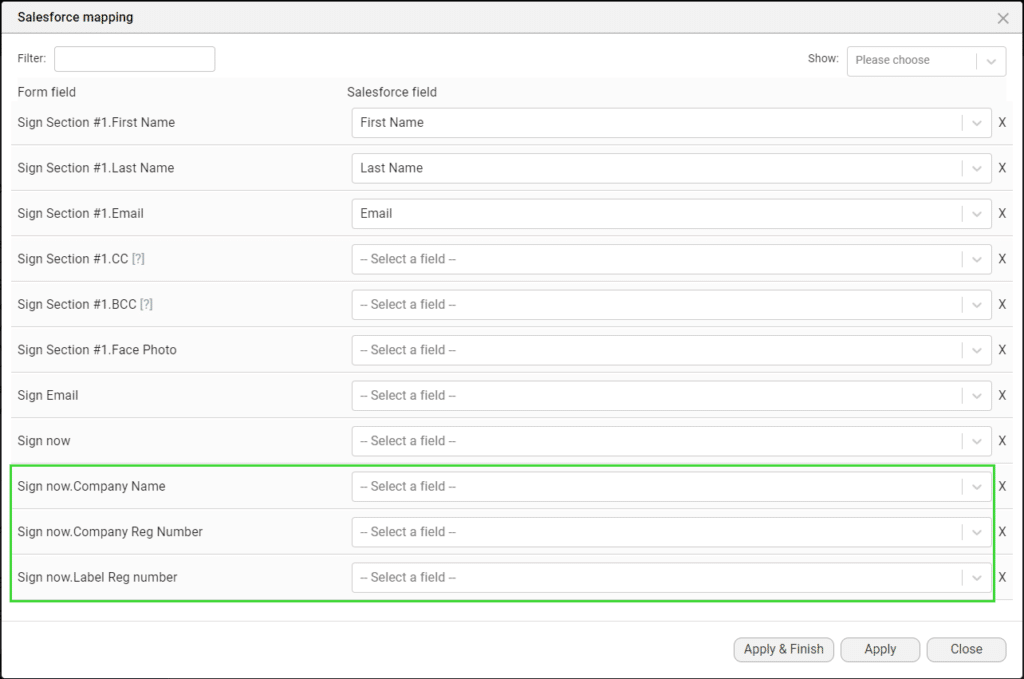Click the [?] help next to CC
The height and width of the screenshot is (679, 1024).
coord(139,259)
